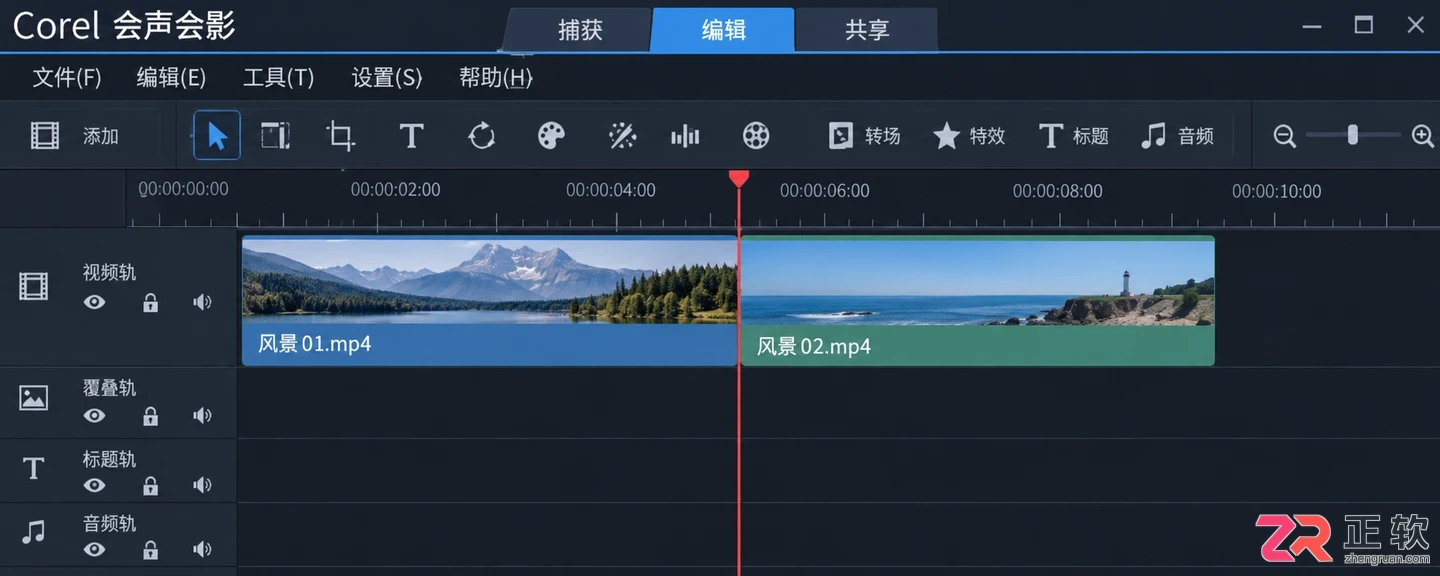The image size is (1440, 576).
Task: Select the Crop tool
Action: (341, 136)
